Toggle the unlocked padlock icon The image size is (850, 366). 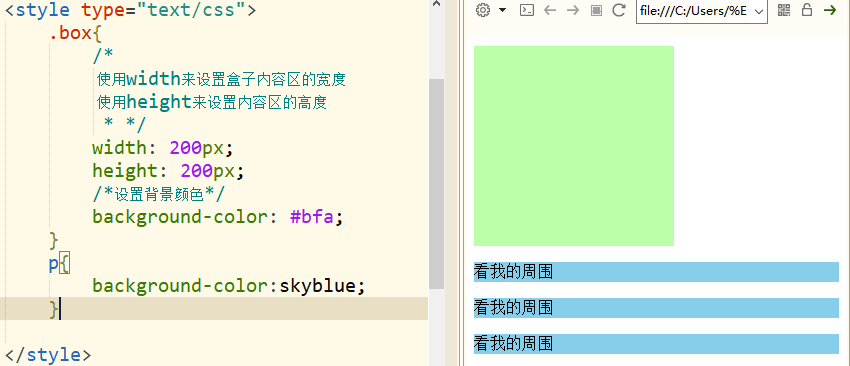point(807,10)
